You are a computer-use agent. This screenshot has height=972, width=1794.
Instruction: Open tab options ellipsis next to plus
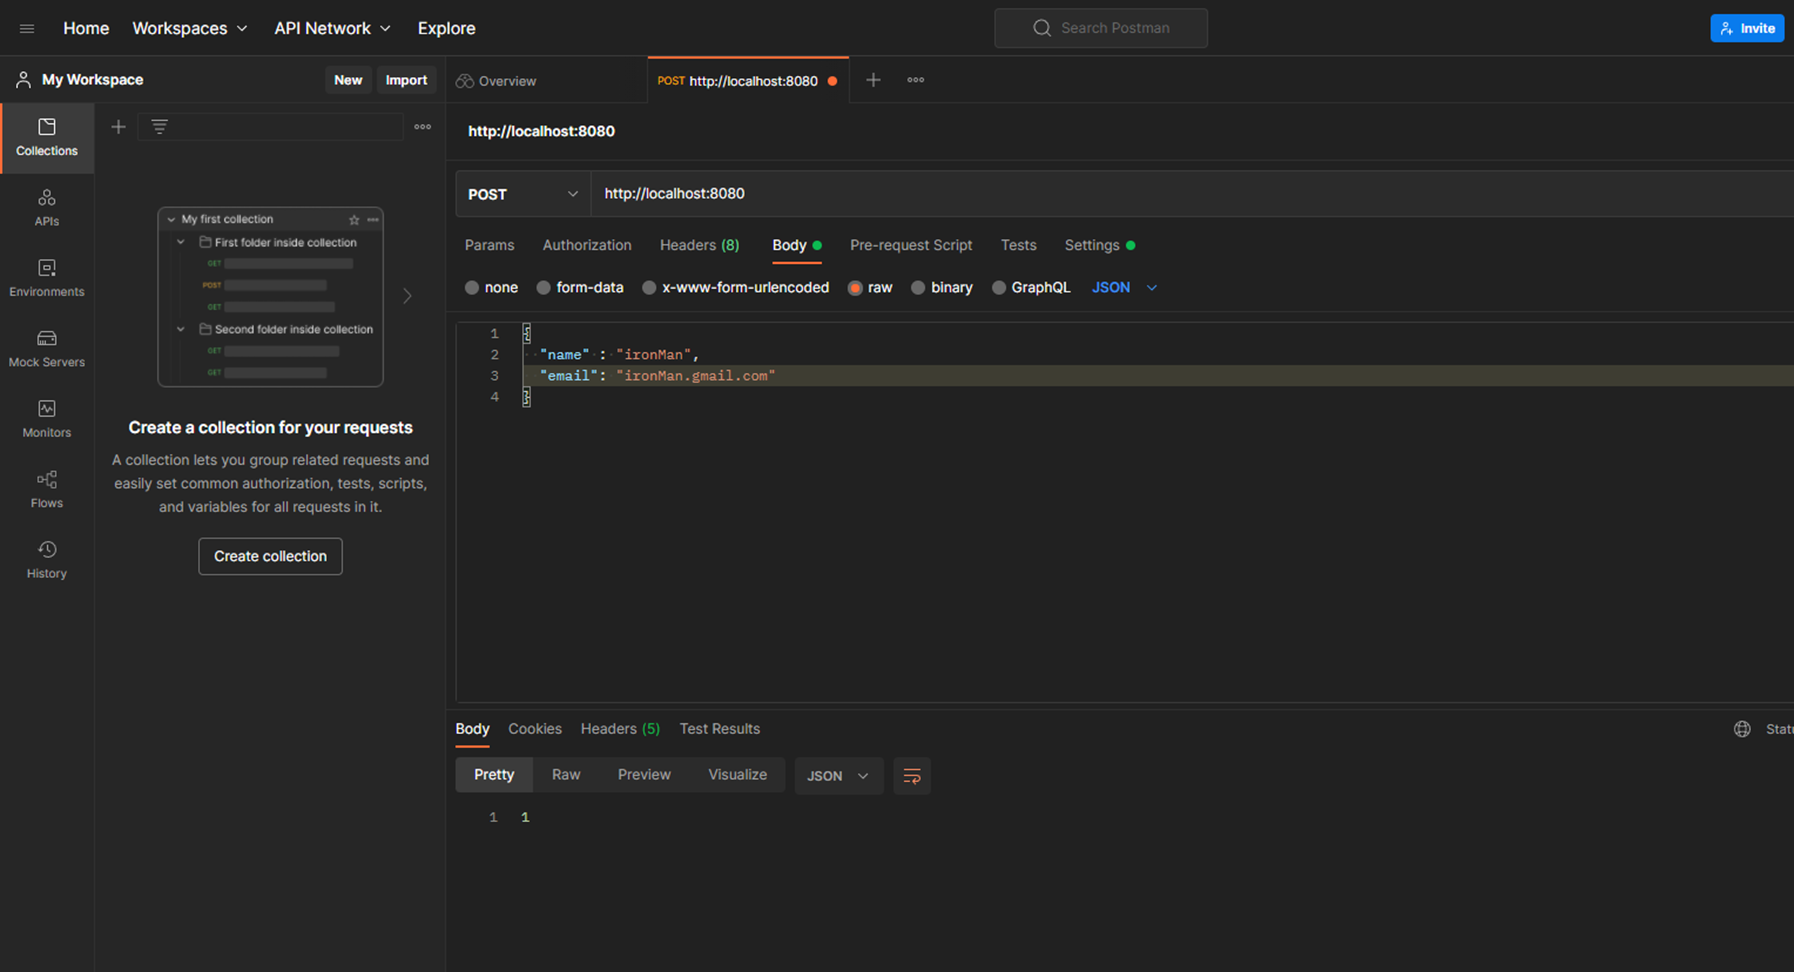pos(916,80)
